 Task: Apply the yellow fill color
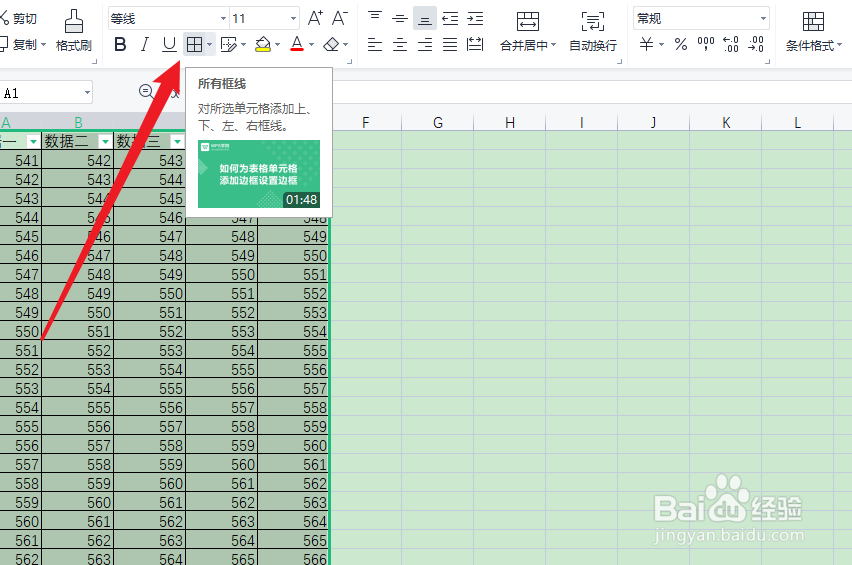pyautogui.click(x=263, y=45)
